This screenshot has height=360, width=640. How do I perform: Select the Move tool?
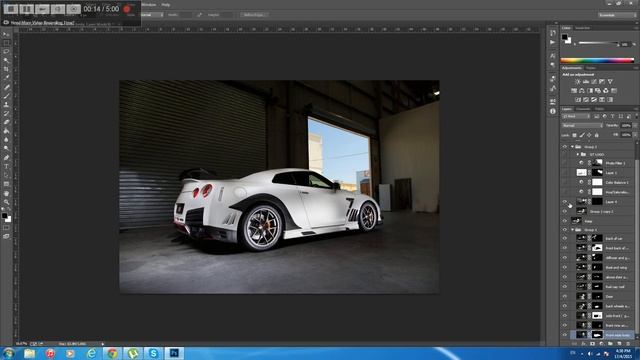click(6, 34)
